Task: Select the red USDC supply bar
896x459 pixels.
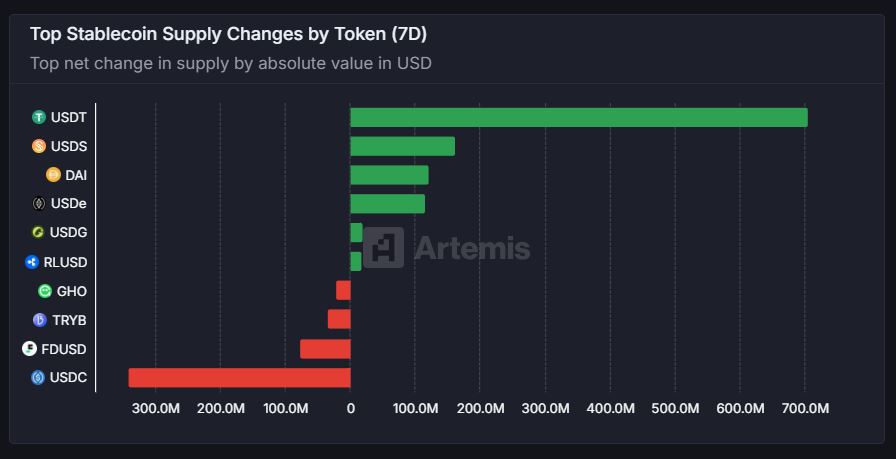Action: (x=239, y=378)
